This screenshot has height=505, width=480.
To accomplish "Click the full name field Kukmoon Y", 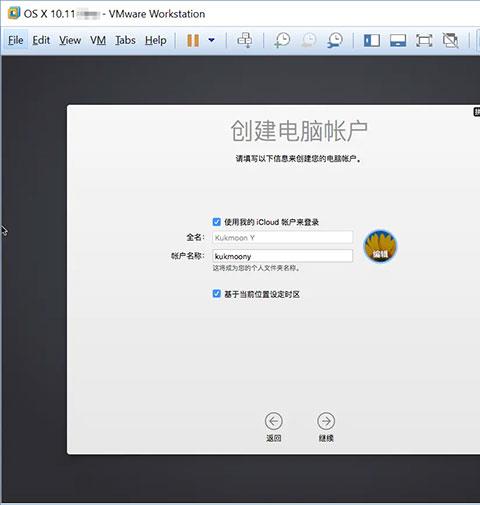I will point(282,237).
